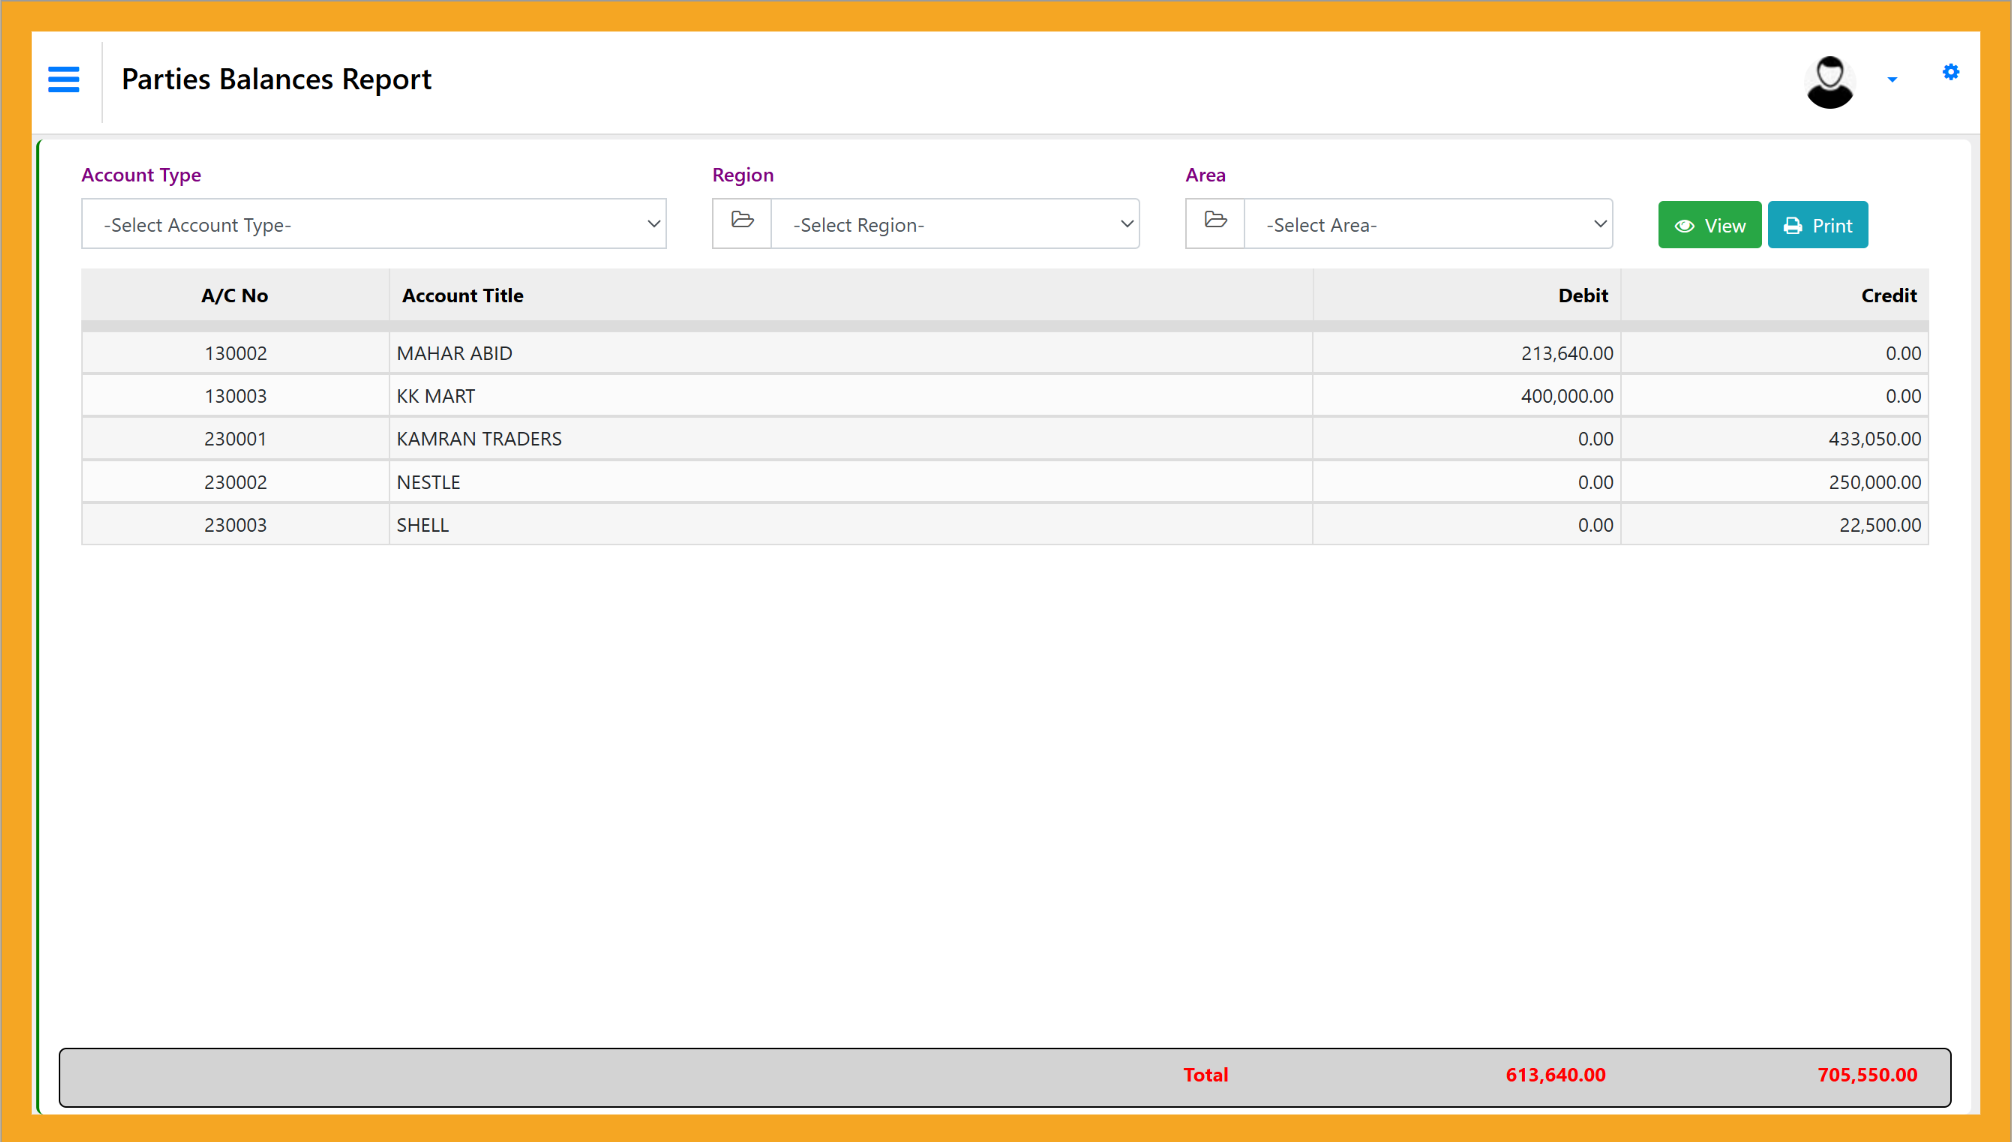The width and height of the screenshot is (2012, 1142).
Task: Expand the caret next to avatar
Action: pyautogui.click(x=1892, y=80)
